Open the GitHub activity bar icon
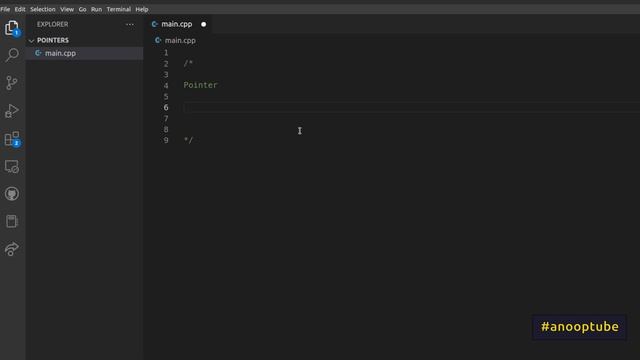Viewport: 640px width, 360px height. click(12, 194)
